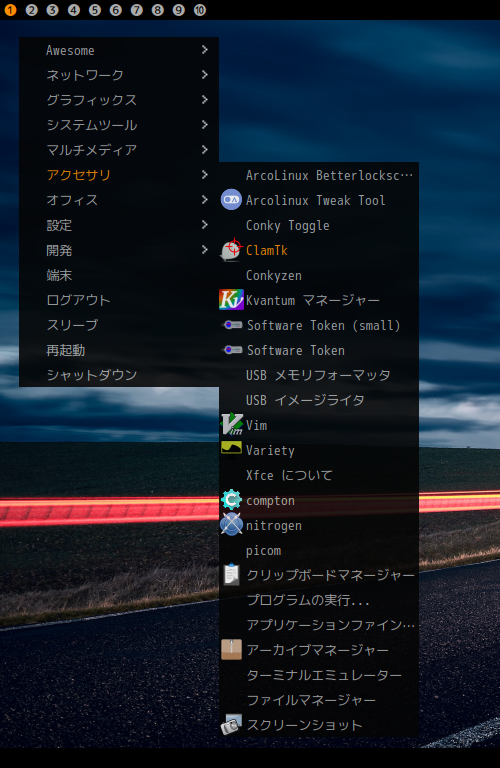
Task: Switch to workspace tag 1
Action: pyautogui.click(x=10, y=10)
